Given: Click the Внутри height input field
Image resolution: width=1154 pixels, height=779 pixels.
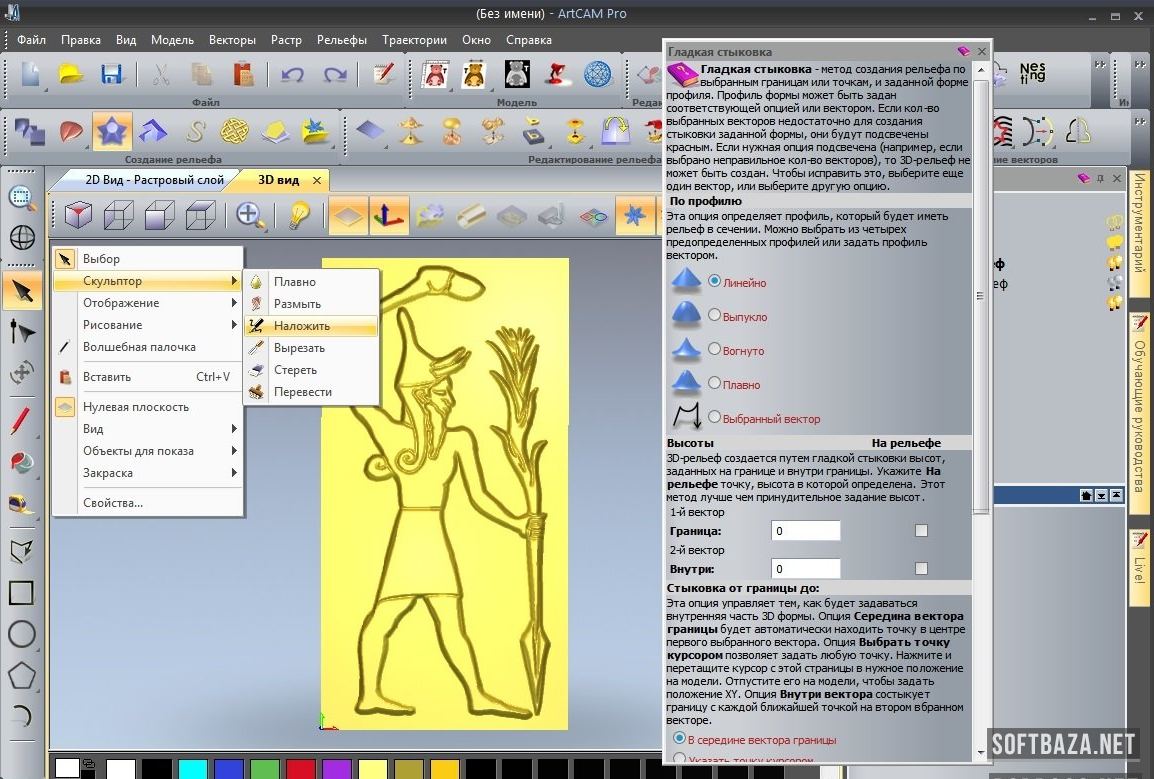Looking at the screenshot, I should click(x=805, y=569).
